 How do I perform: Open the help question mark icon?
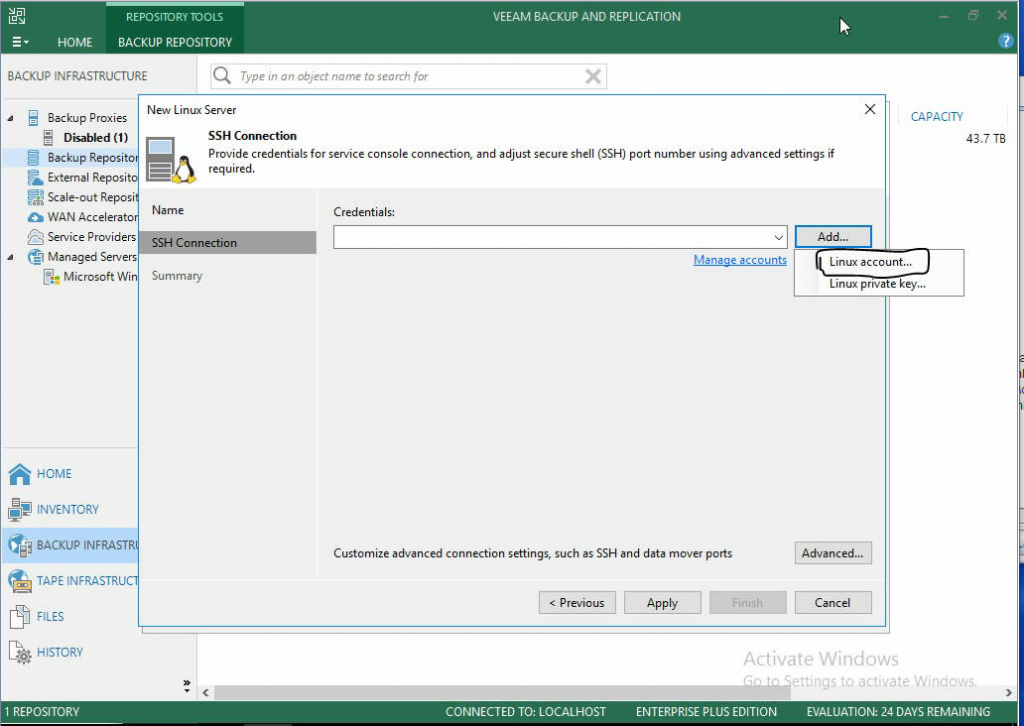tap(1005, 41)
